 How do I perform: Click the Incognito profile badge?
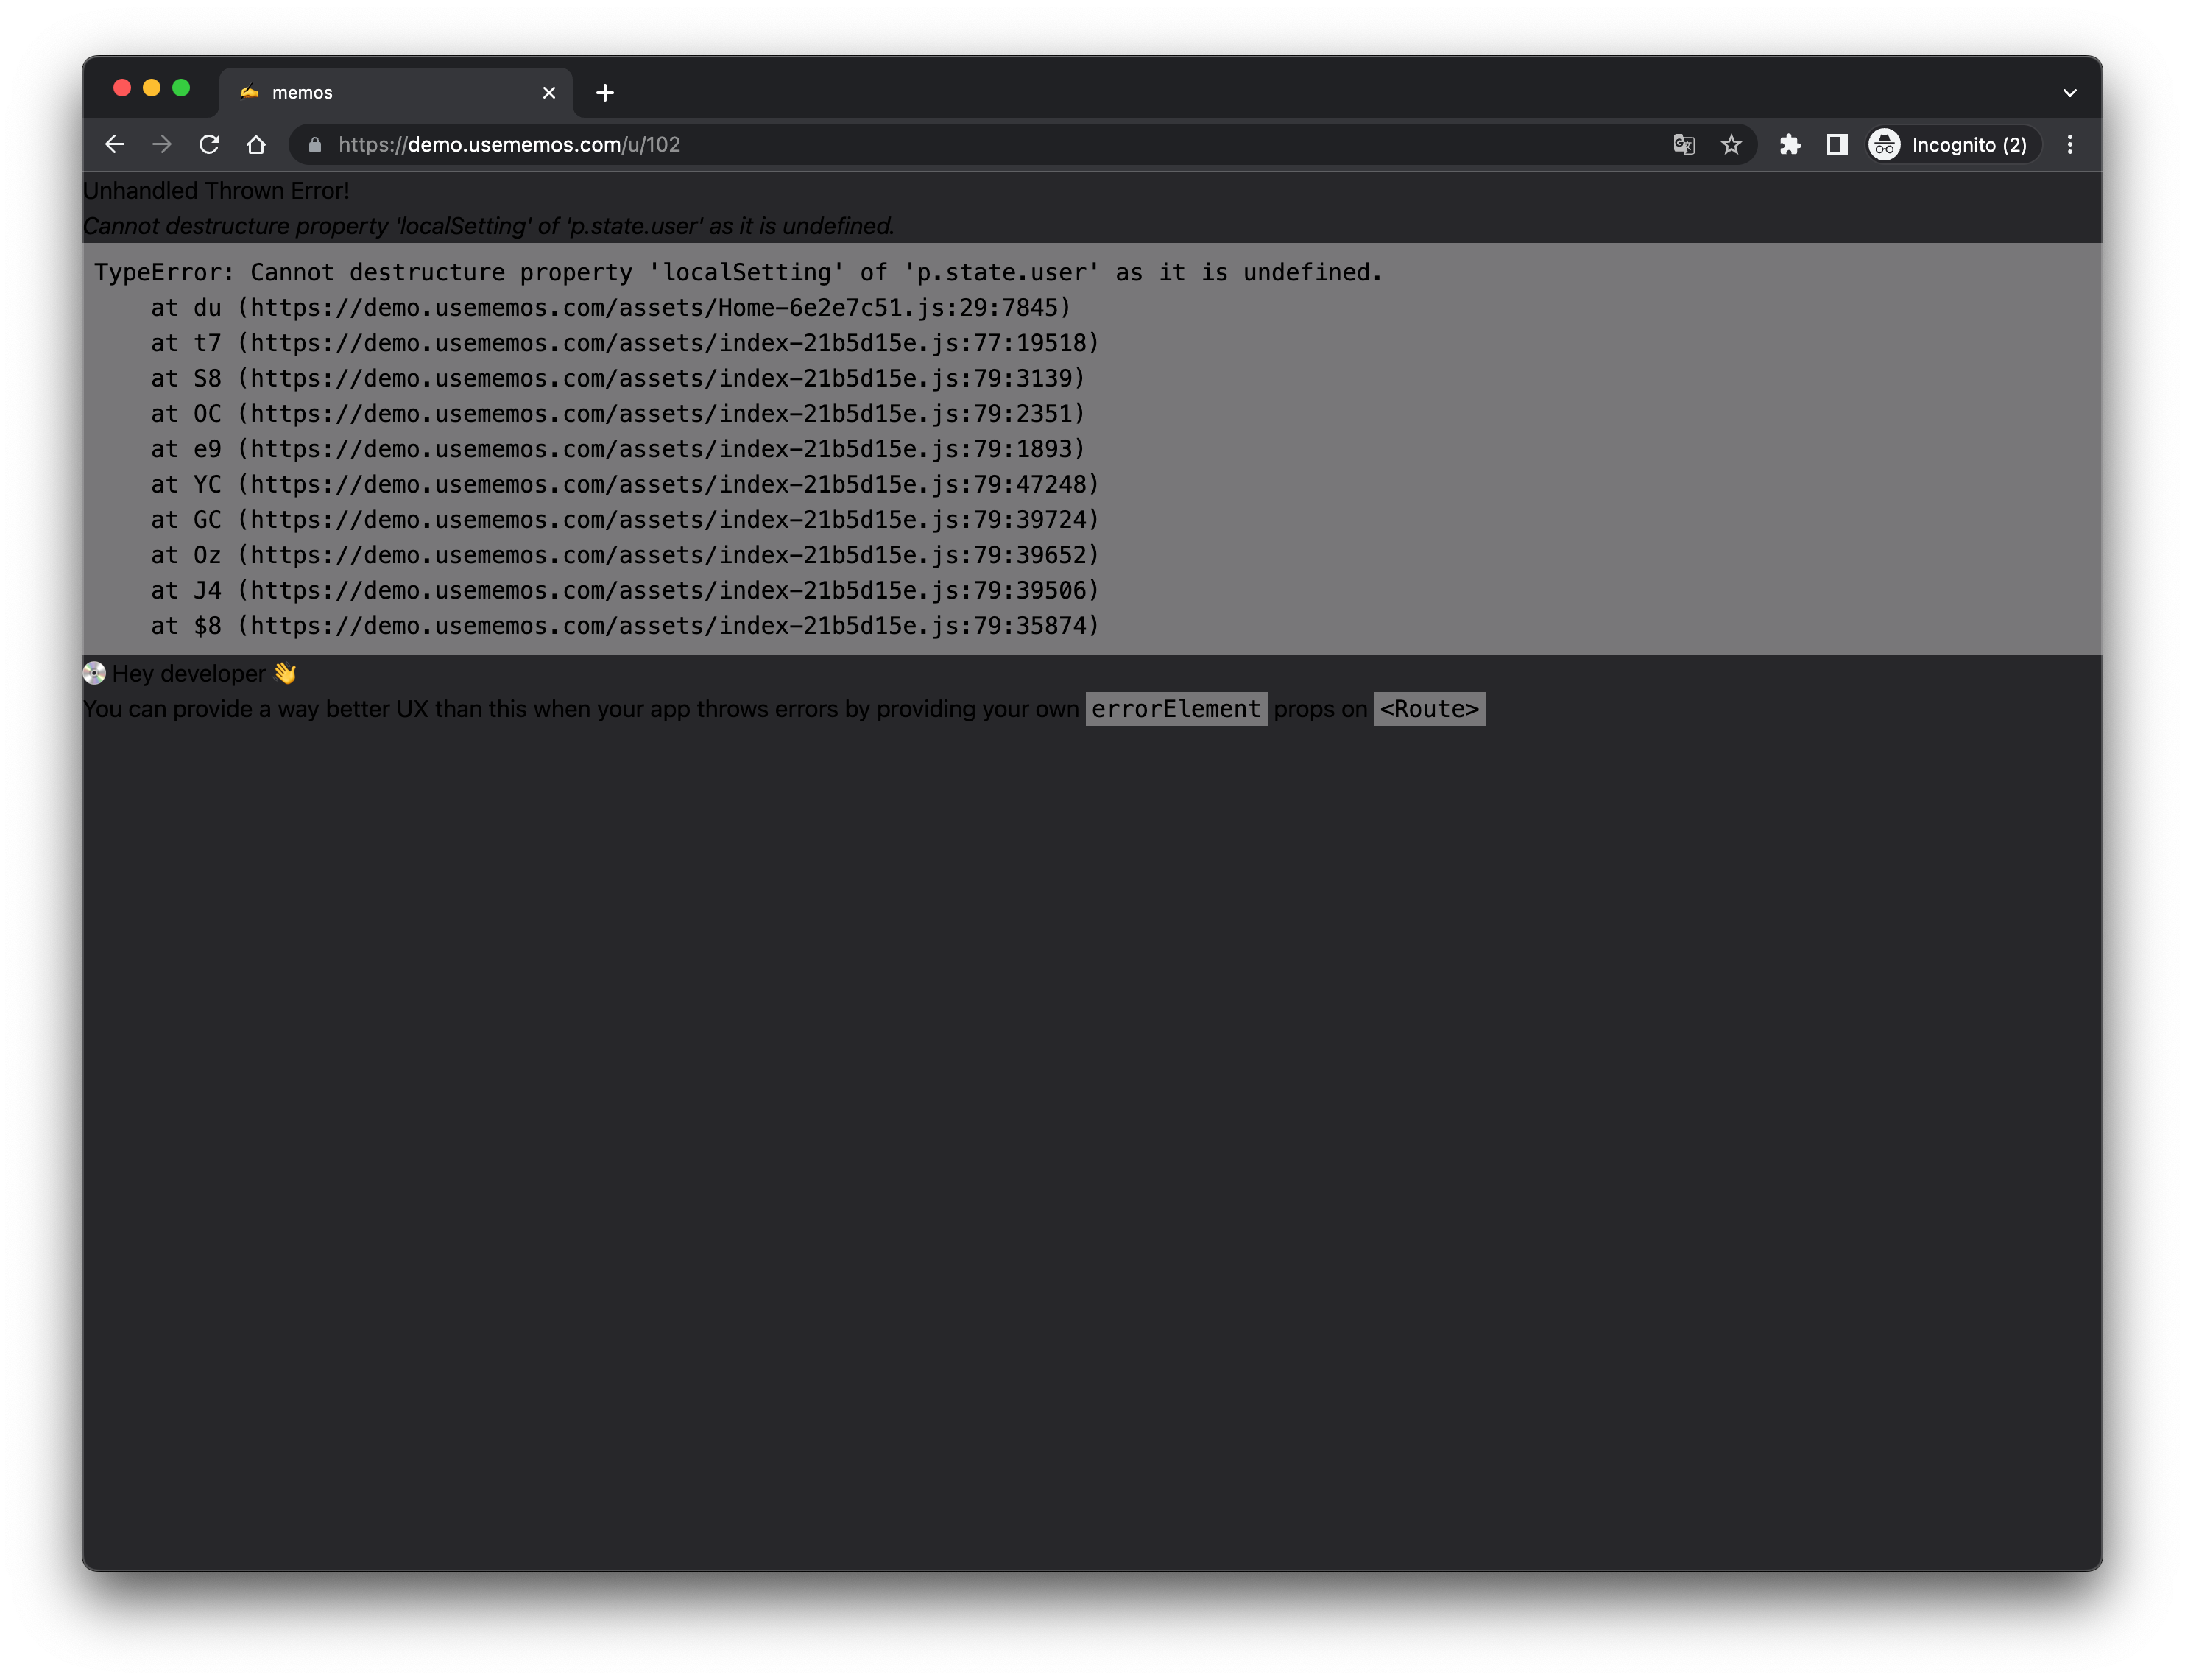[1950, 144]
